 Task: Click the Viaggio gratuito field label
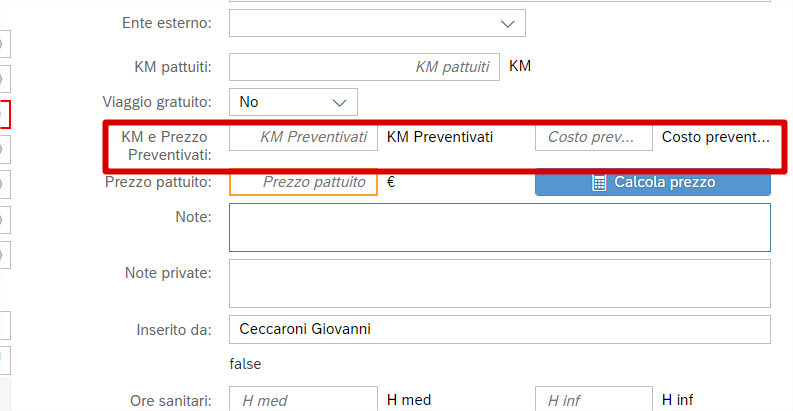pos(156,102)
